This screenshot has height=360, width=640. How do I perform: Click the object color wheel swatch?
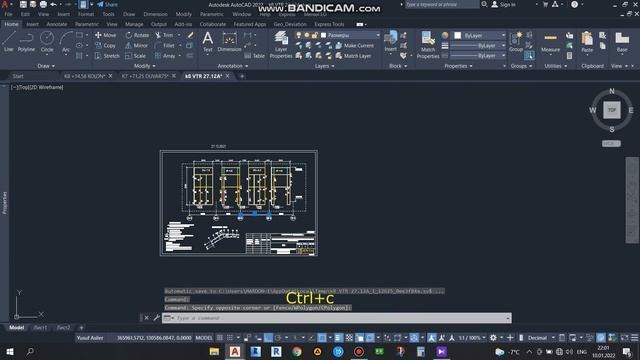tap(445, 36)
